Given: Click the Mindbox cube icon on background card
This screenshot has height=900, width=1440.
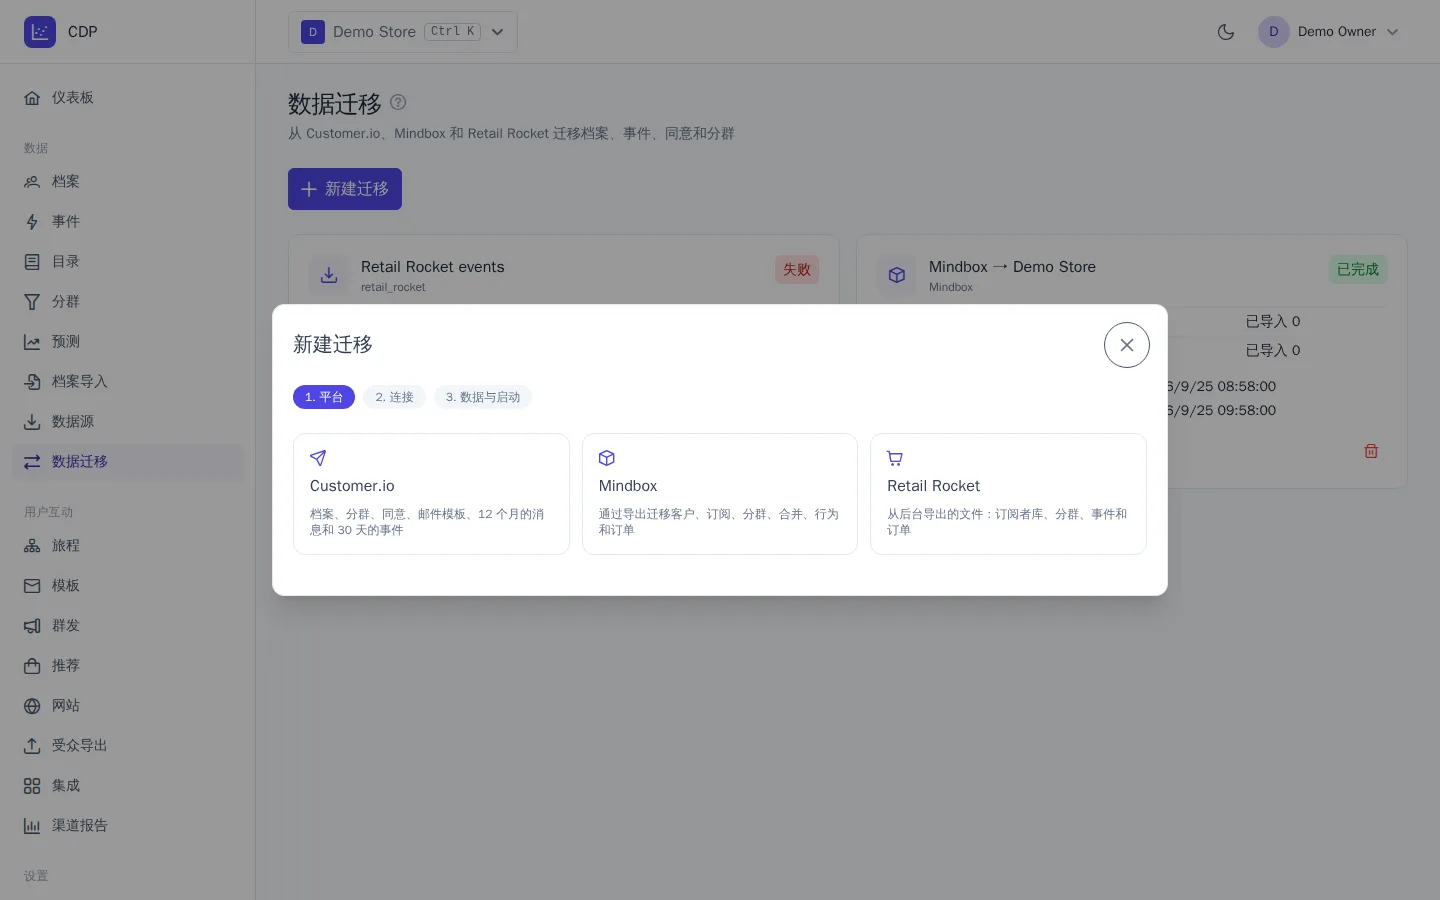Looking at the screenshot, I should click(x=897, y=275).
